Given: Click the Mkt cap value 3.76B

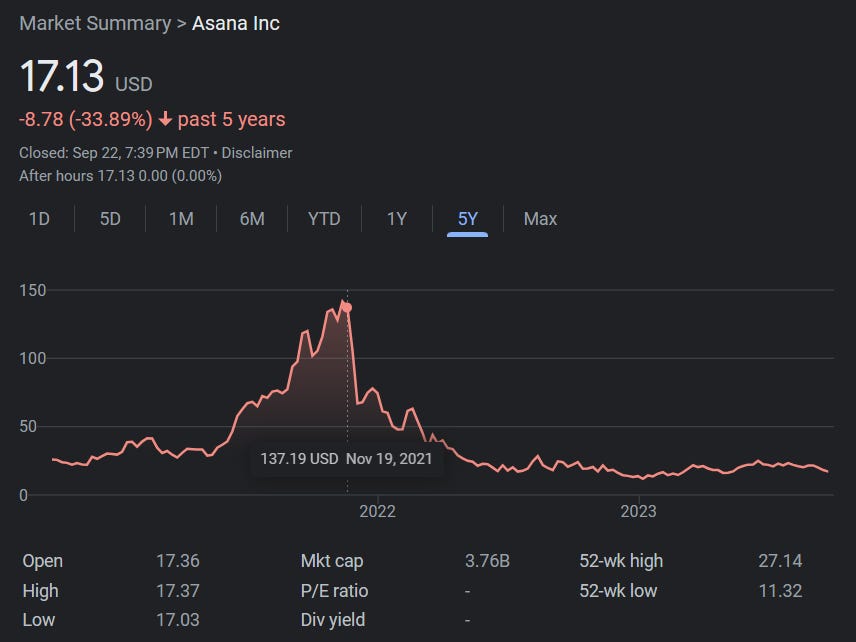Looking at the screenshot, I should coord(488,561).
